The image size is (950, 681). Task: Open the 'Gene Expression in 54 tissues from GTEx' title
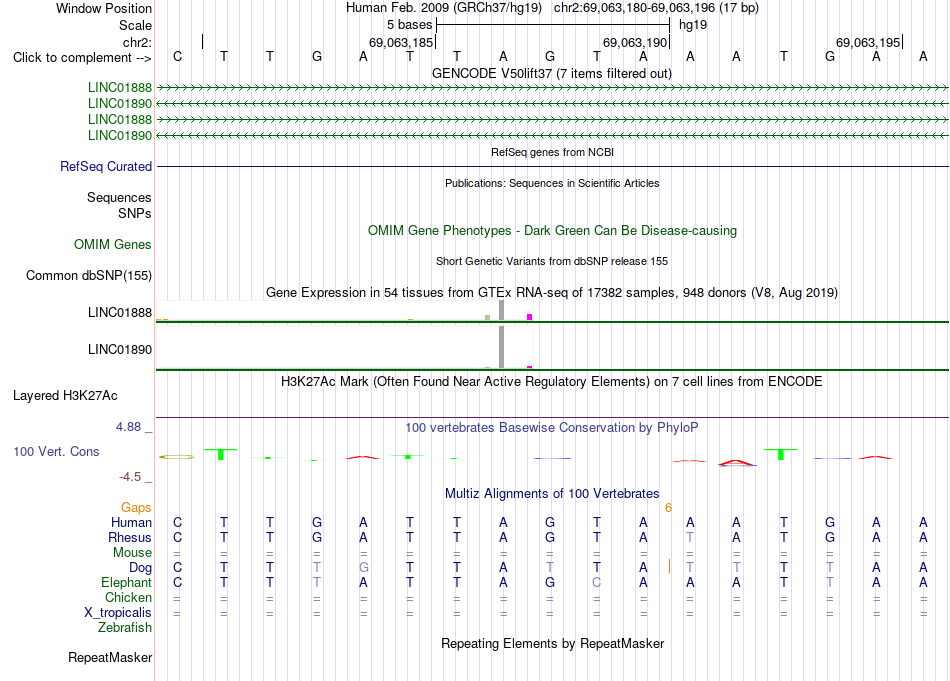552,293
